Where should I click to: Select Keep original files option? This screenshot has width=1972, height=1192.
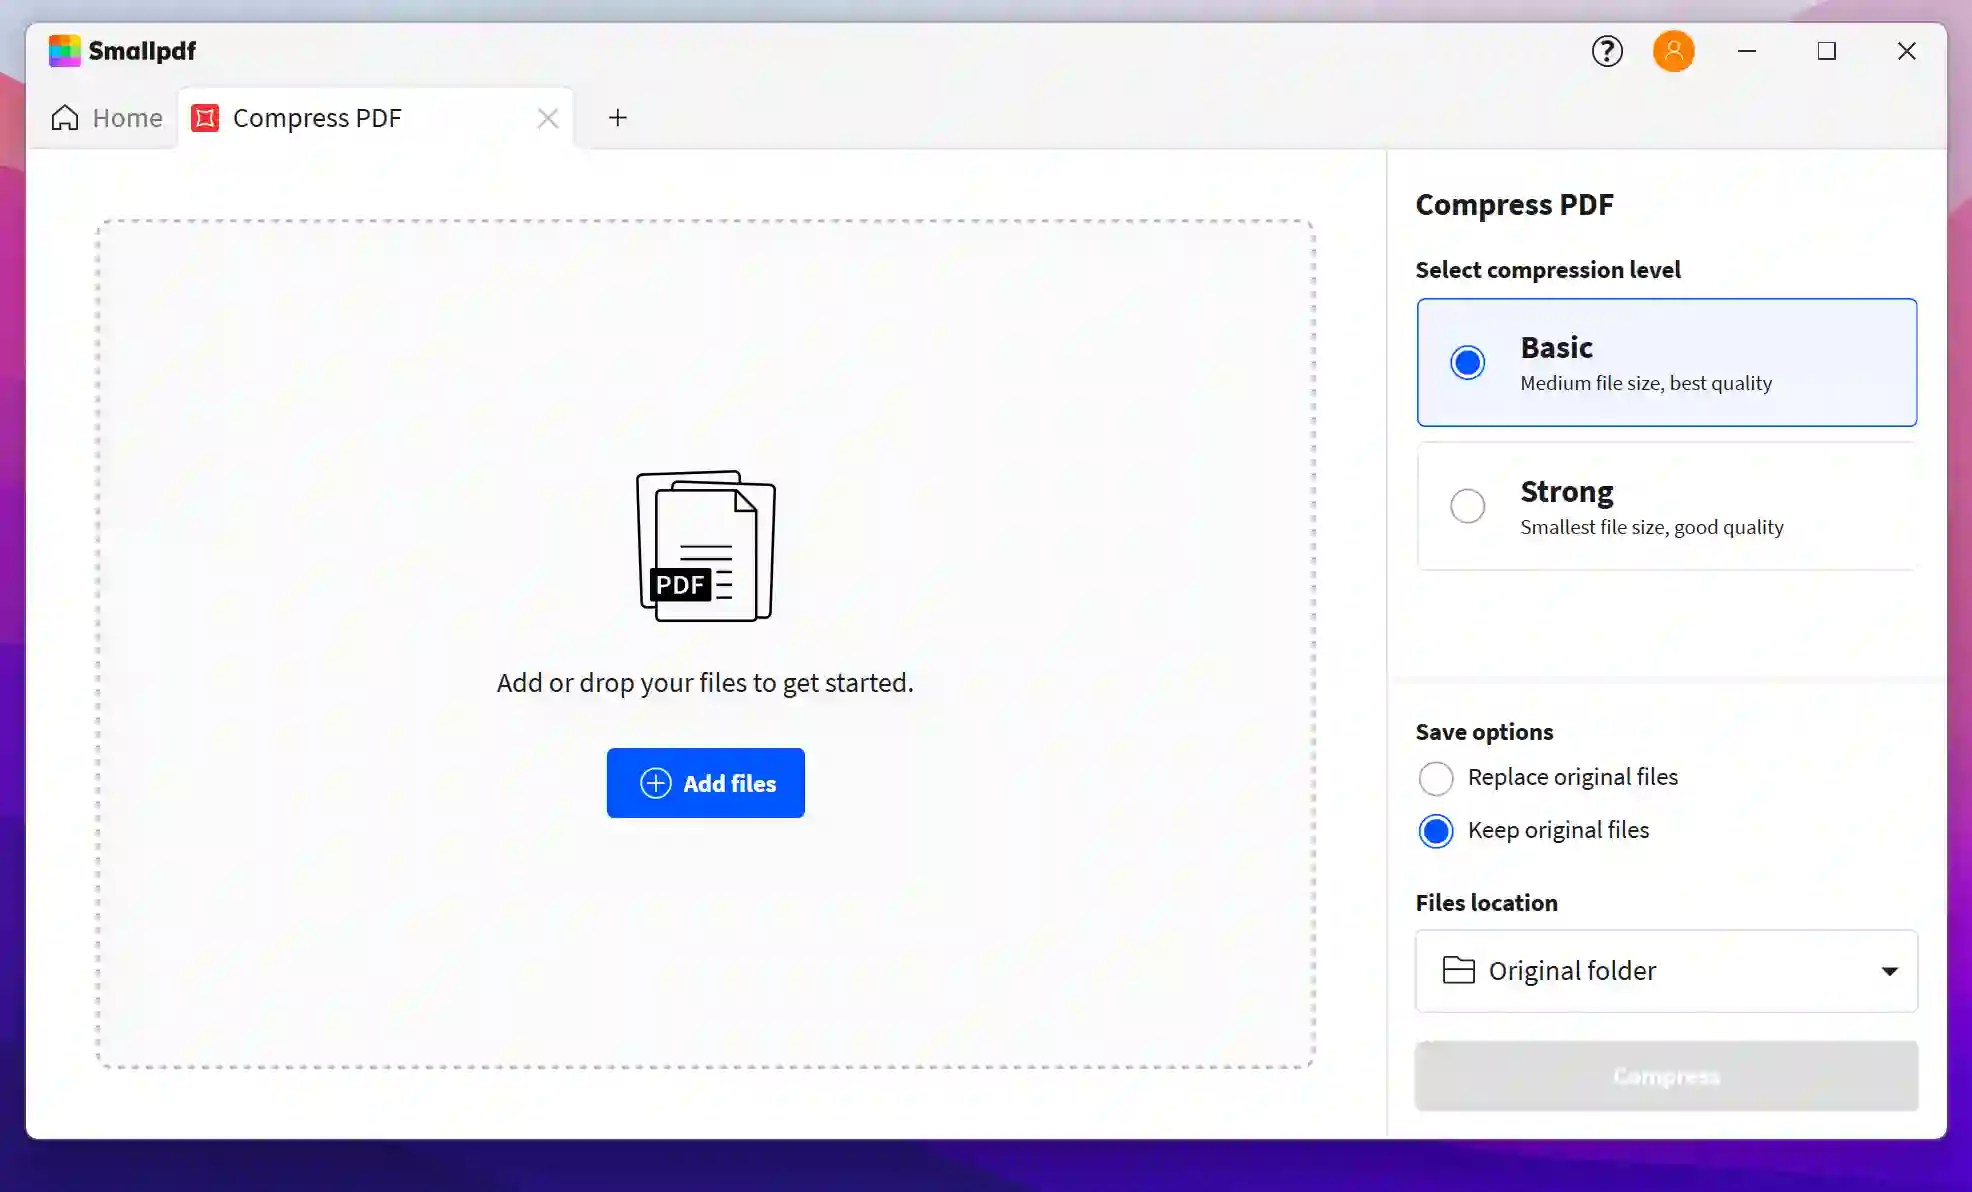point(1437,831)
